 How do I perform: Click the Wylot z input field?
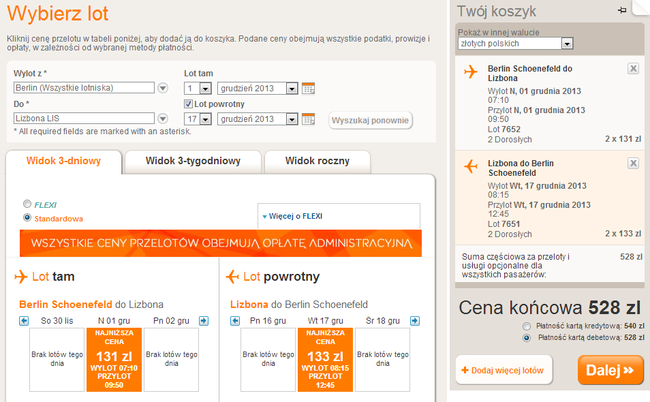(x=84, y=88)
